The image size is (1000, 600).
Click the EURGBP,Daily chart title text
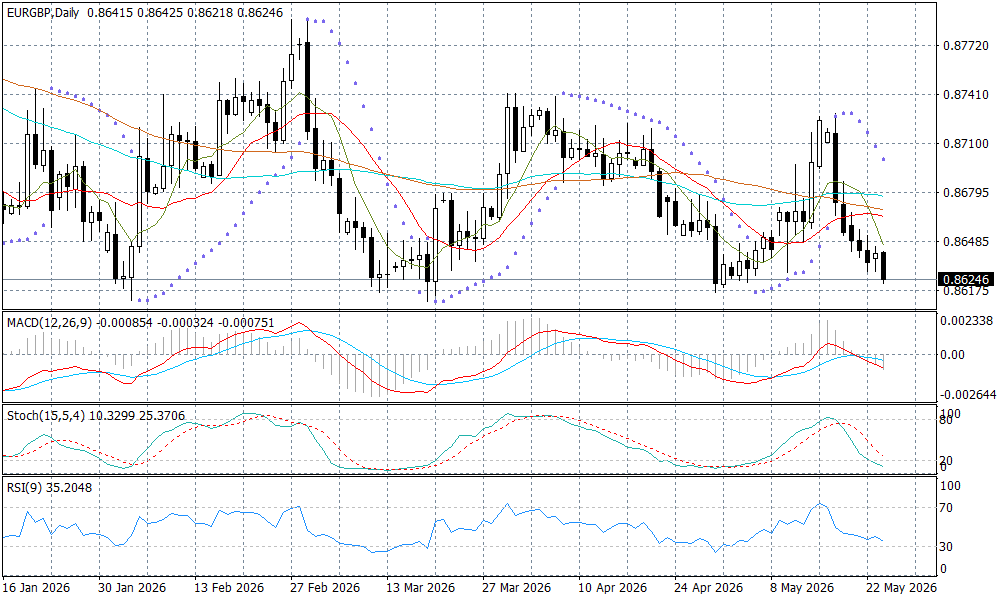(43, 12)
